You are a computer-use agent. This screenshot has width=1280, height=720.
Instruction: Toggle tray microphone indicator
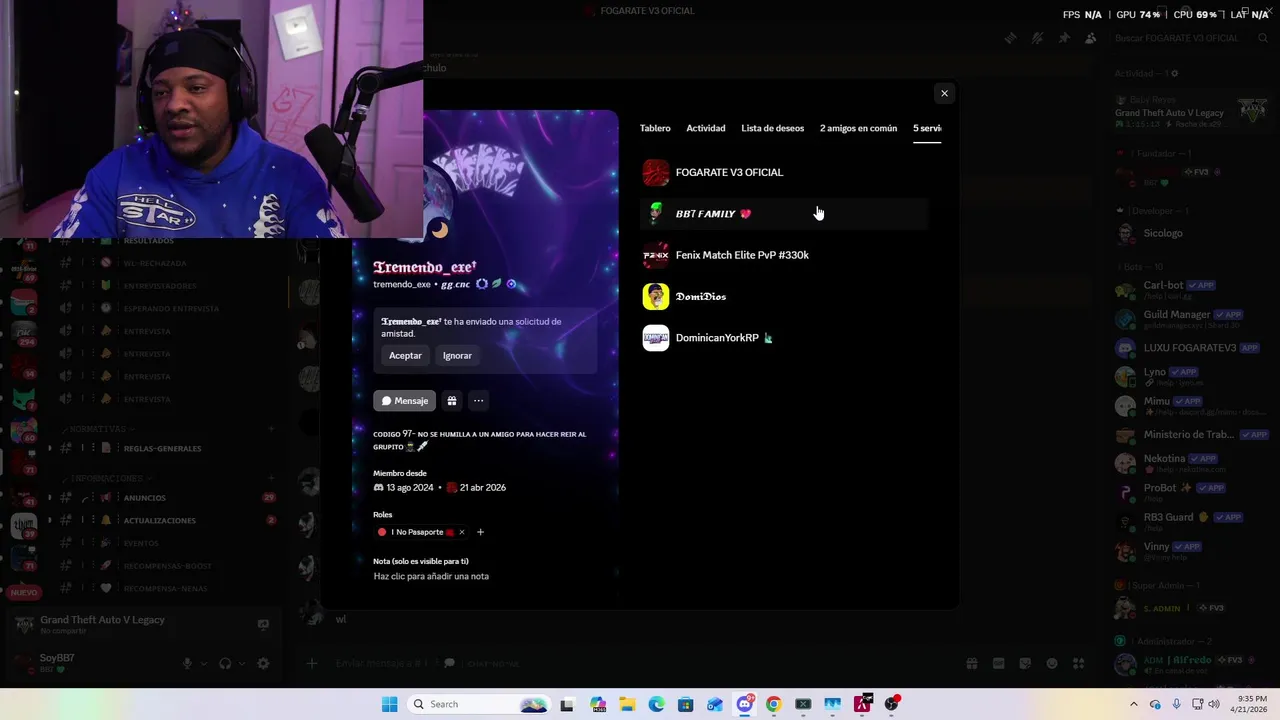pos(1176,704)
